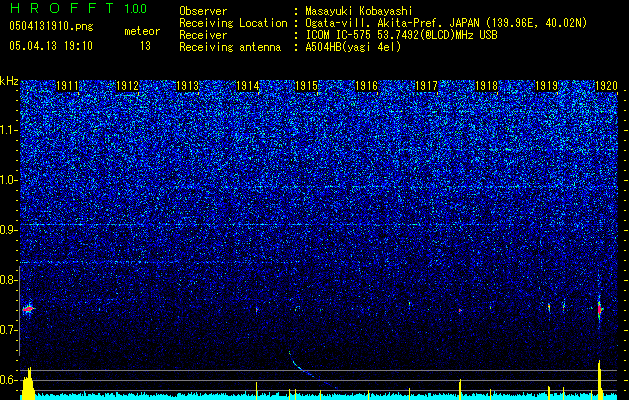Click the 1.1 kHz axis label
629x400 pixels.
[x=8, y=130]
